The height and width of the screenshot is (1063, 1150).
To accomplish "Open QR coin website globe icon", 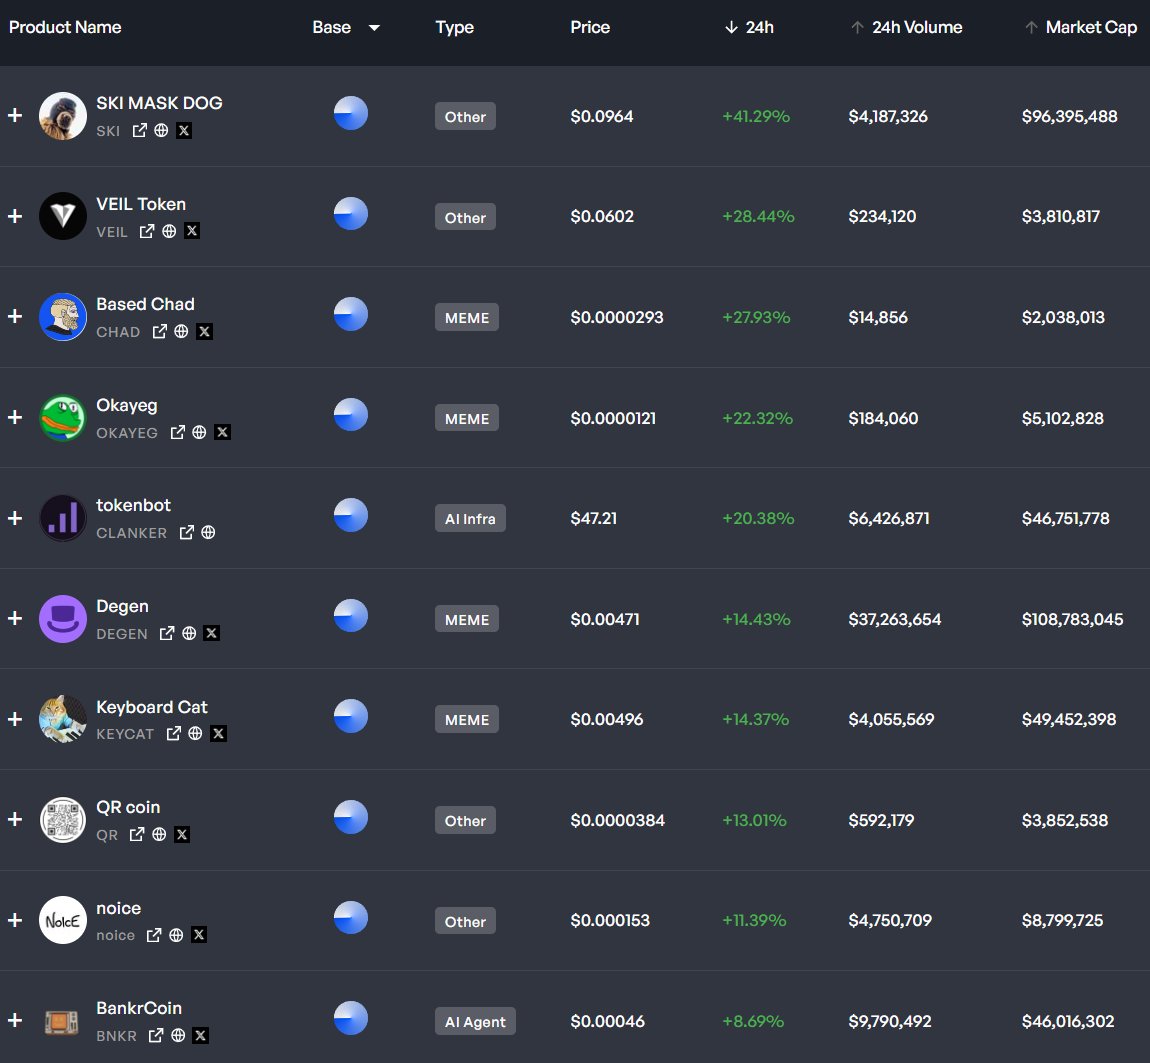I will tap(159, 835).
